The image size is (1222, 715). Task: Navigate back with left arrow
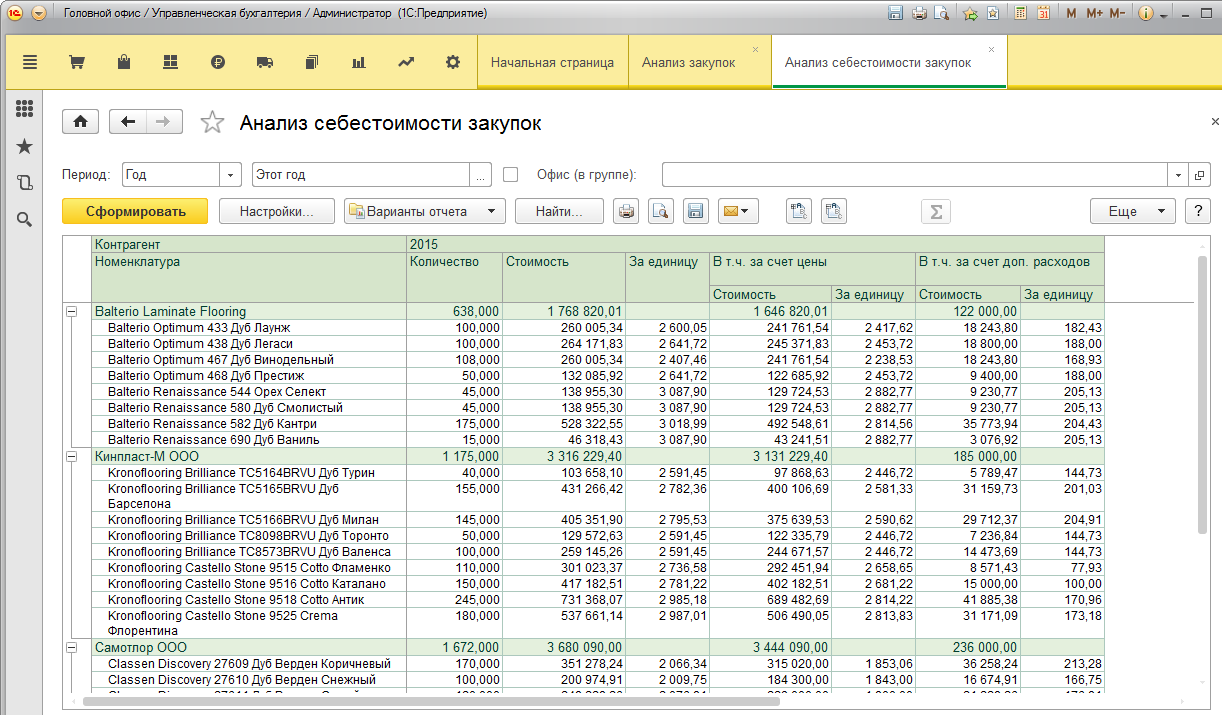[x=128, y=122]
